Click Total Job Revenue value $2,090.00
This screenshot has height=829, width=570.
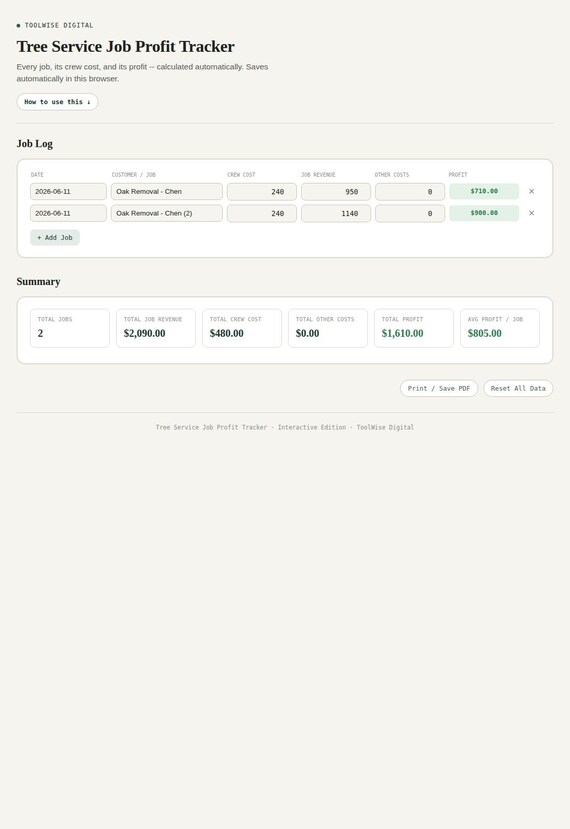click(x=144, y=334)
